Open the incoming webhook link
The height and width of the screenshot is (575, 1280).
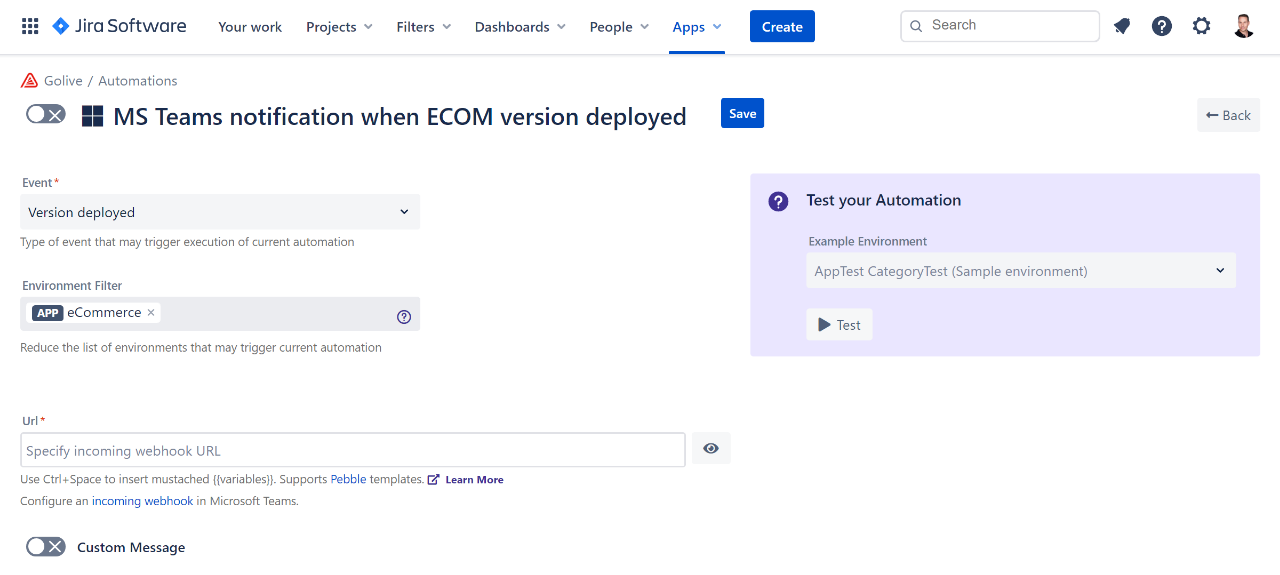[142, 501]
